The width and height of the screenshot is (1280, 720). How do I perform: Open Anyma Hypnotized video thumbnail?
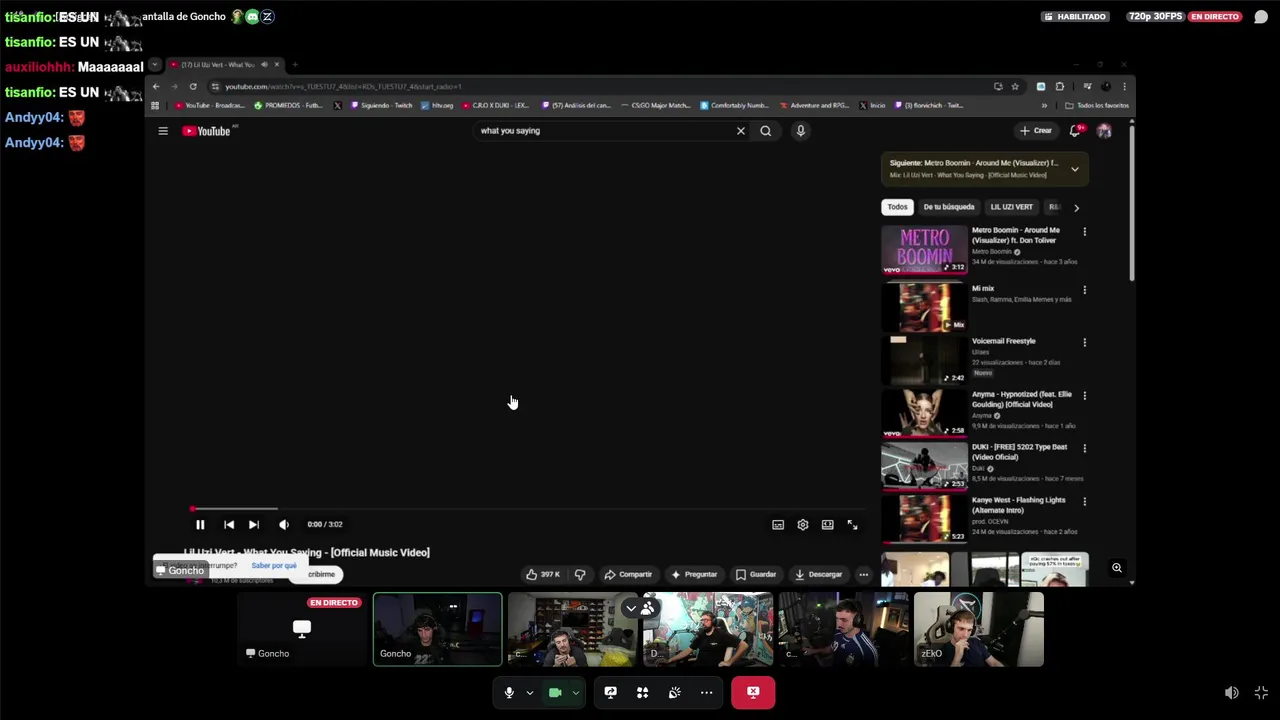tap(924, 413)
